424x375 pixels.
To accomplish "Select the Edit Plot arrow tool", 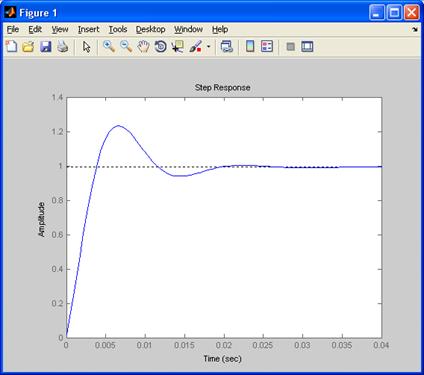I will (x=87, y=47).
